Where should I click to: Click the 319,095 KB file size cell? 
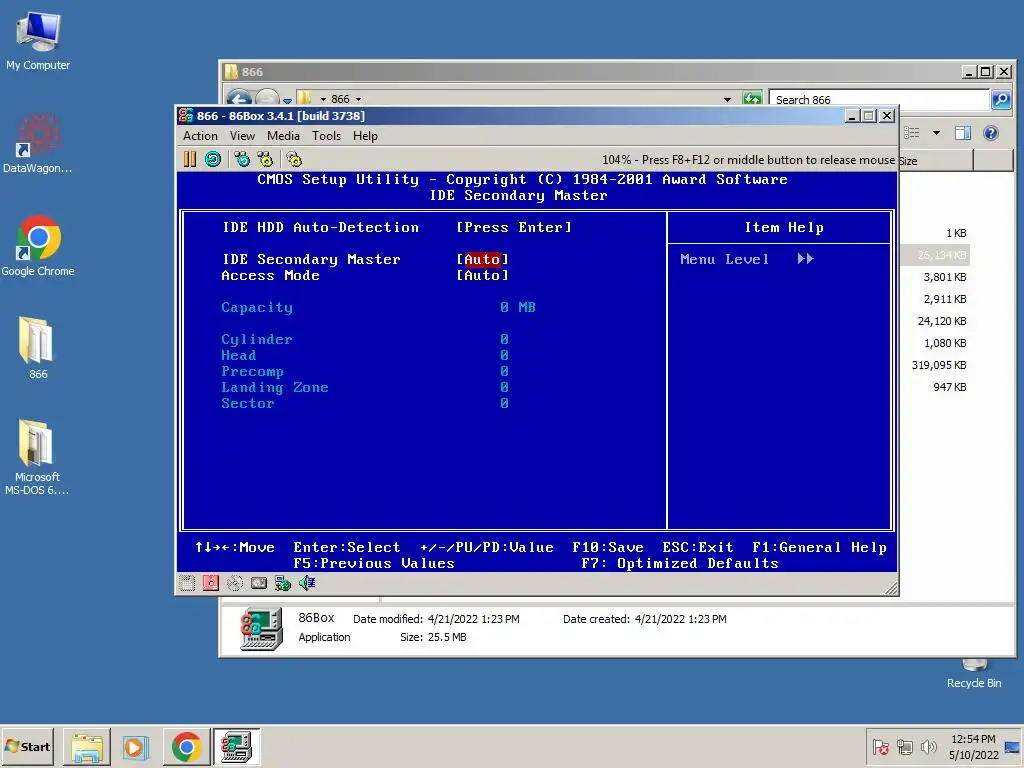pyautogui.click(x=938, y=365)
